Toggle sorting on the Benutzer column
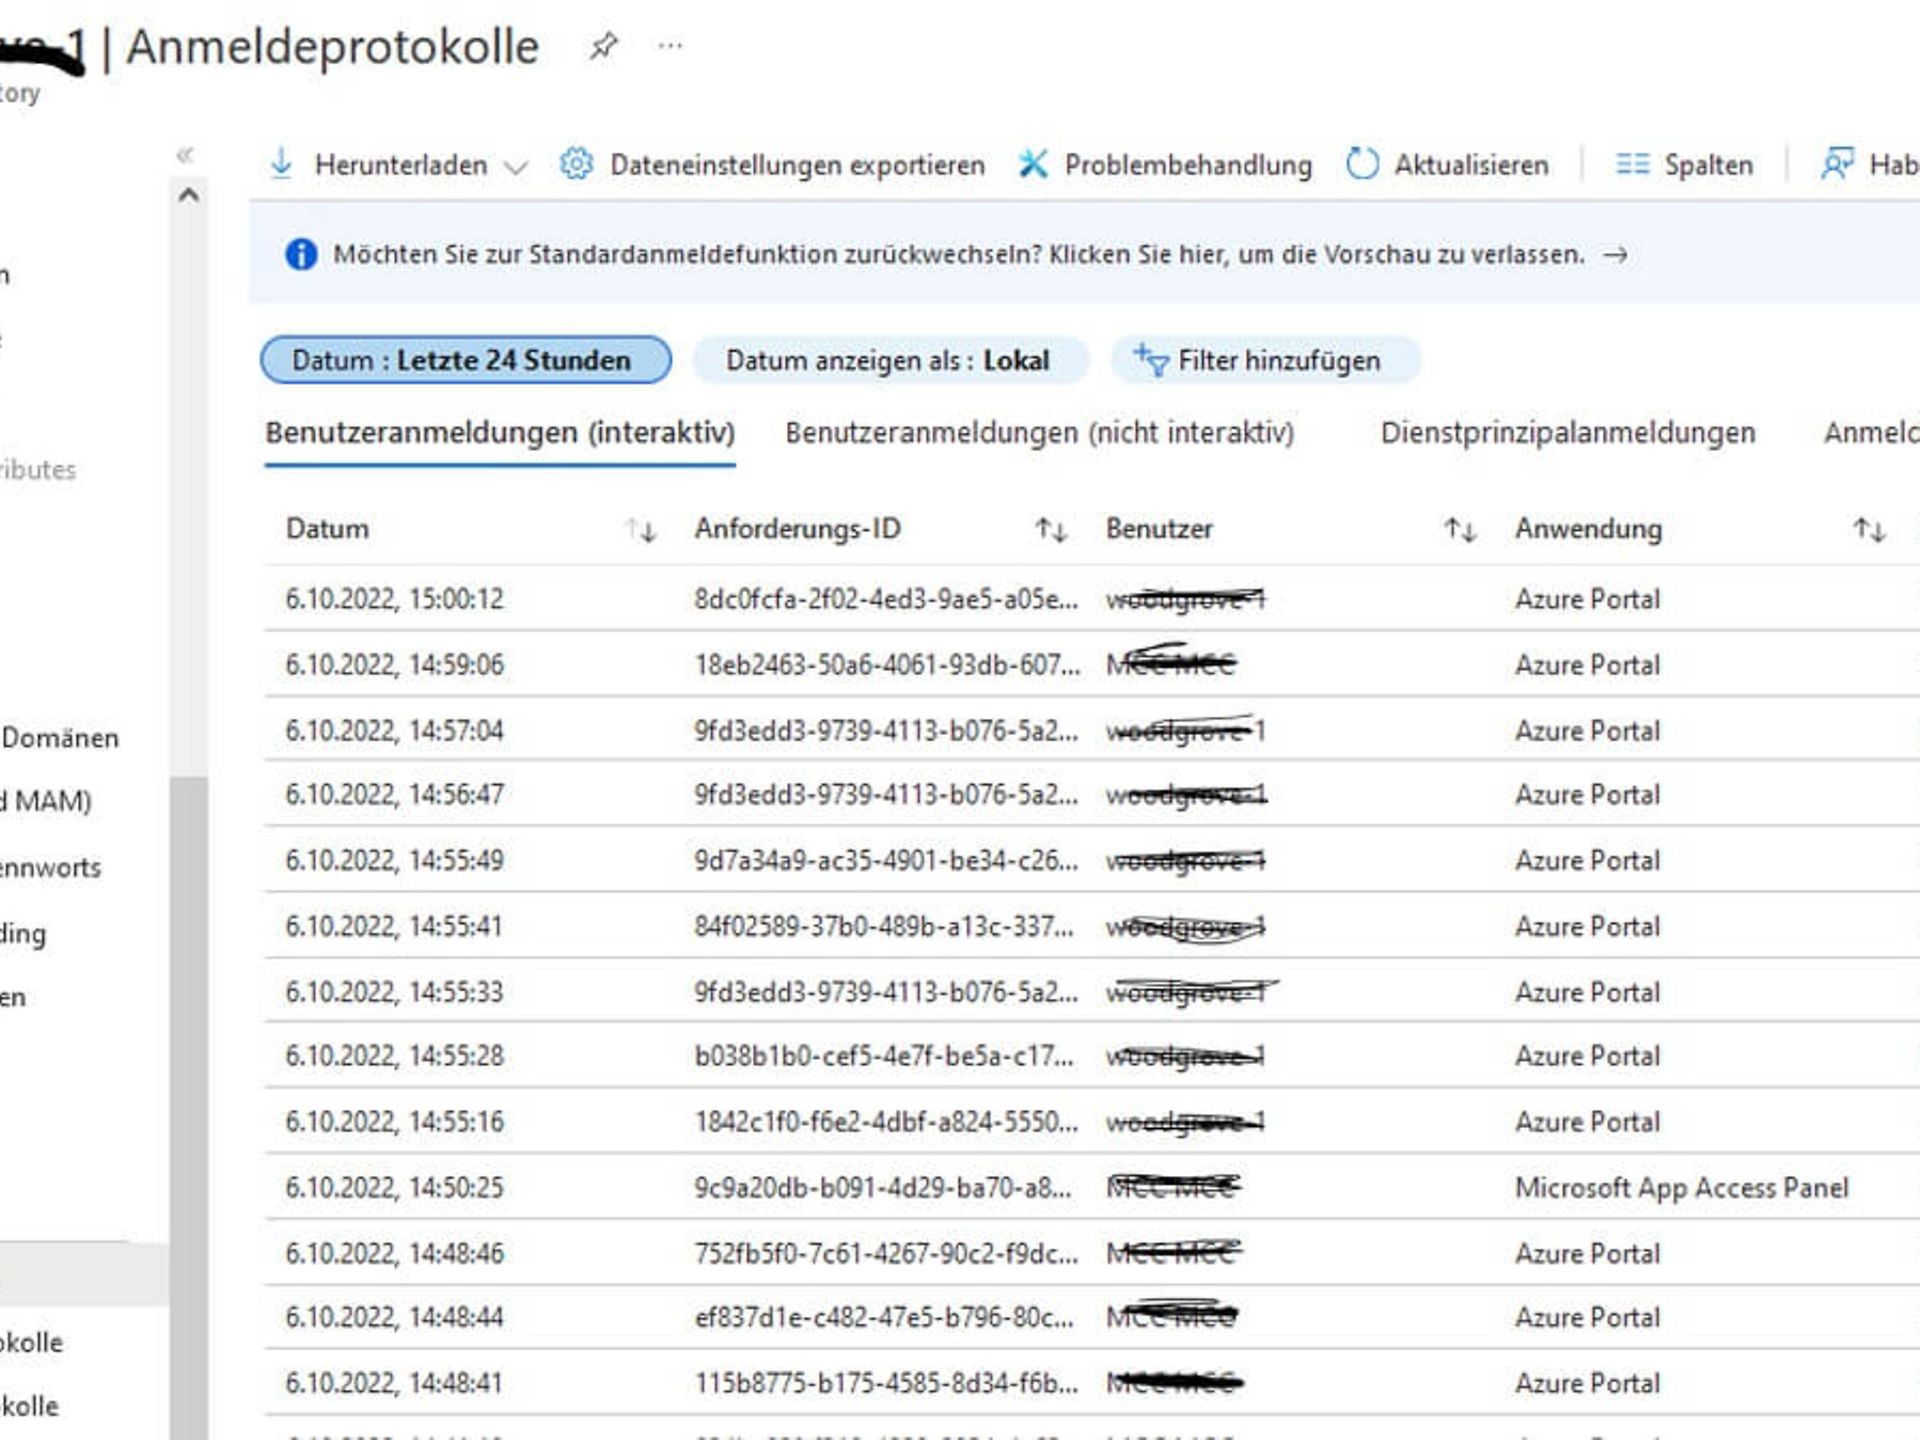 click(1459, 529)
